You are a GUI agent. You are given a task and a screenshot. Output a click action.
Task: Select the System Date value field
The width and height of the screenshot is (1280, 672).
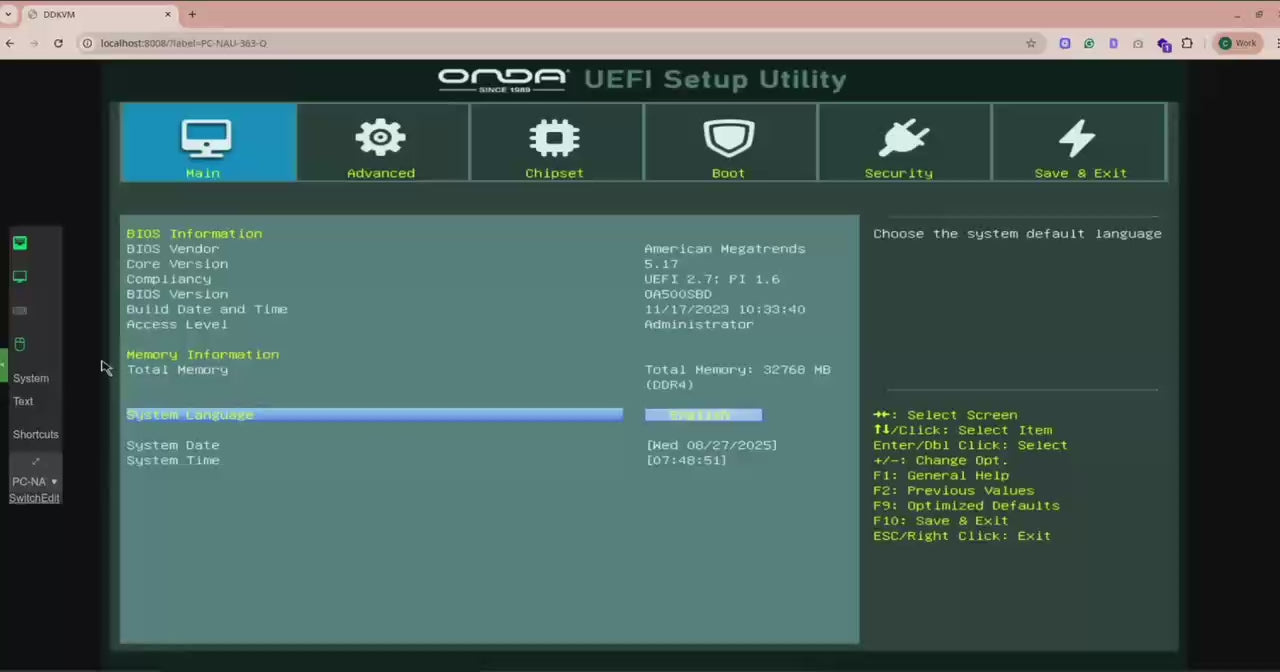click(711, 445)
